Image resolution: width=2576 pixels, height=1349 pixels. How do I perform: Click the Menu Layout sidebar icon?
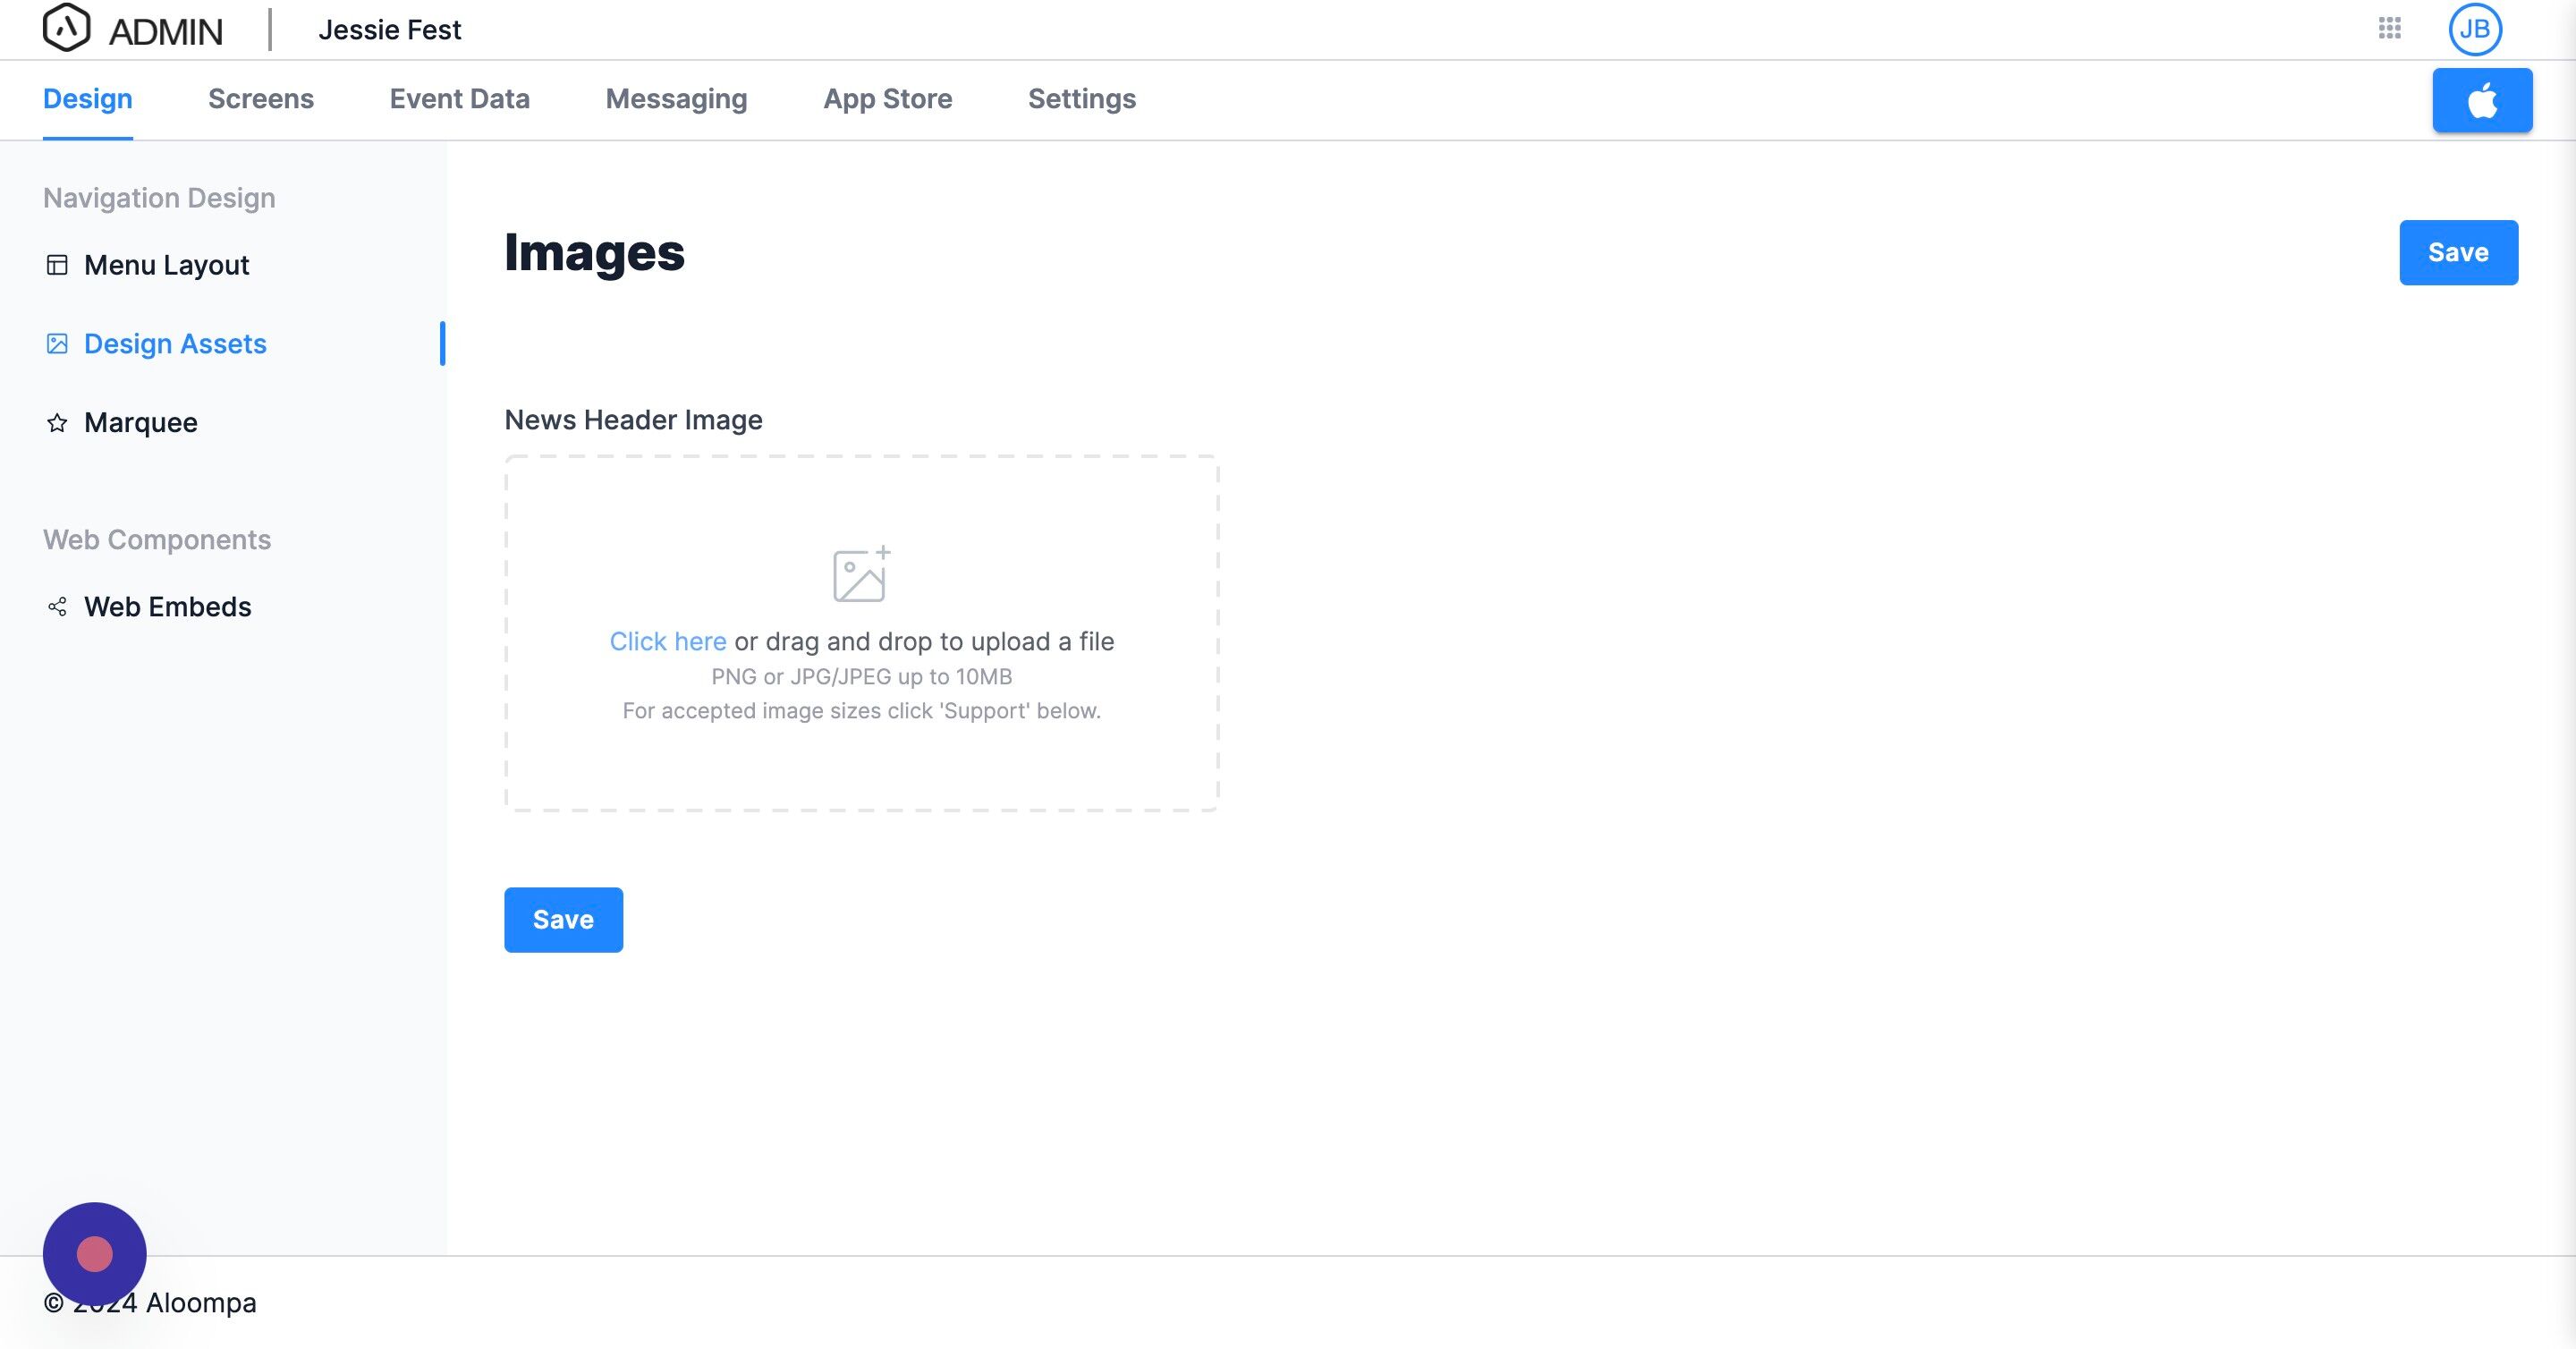point(57,265)
